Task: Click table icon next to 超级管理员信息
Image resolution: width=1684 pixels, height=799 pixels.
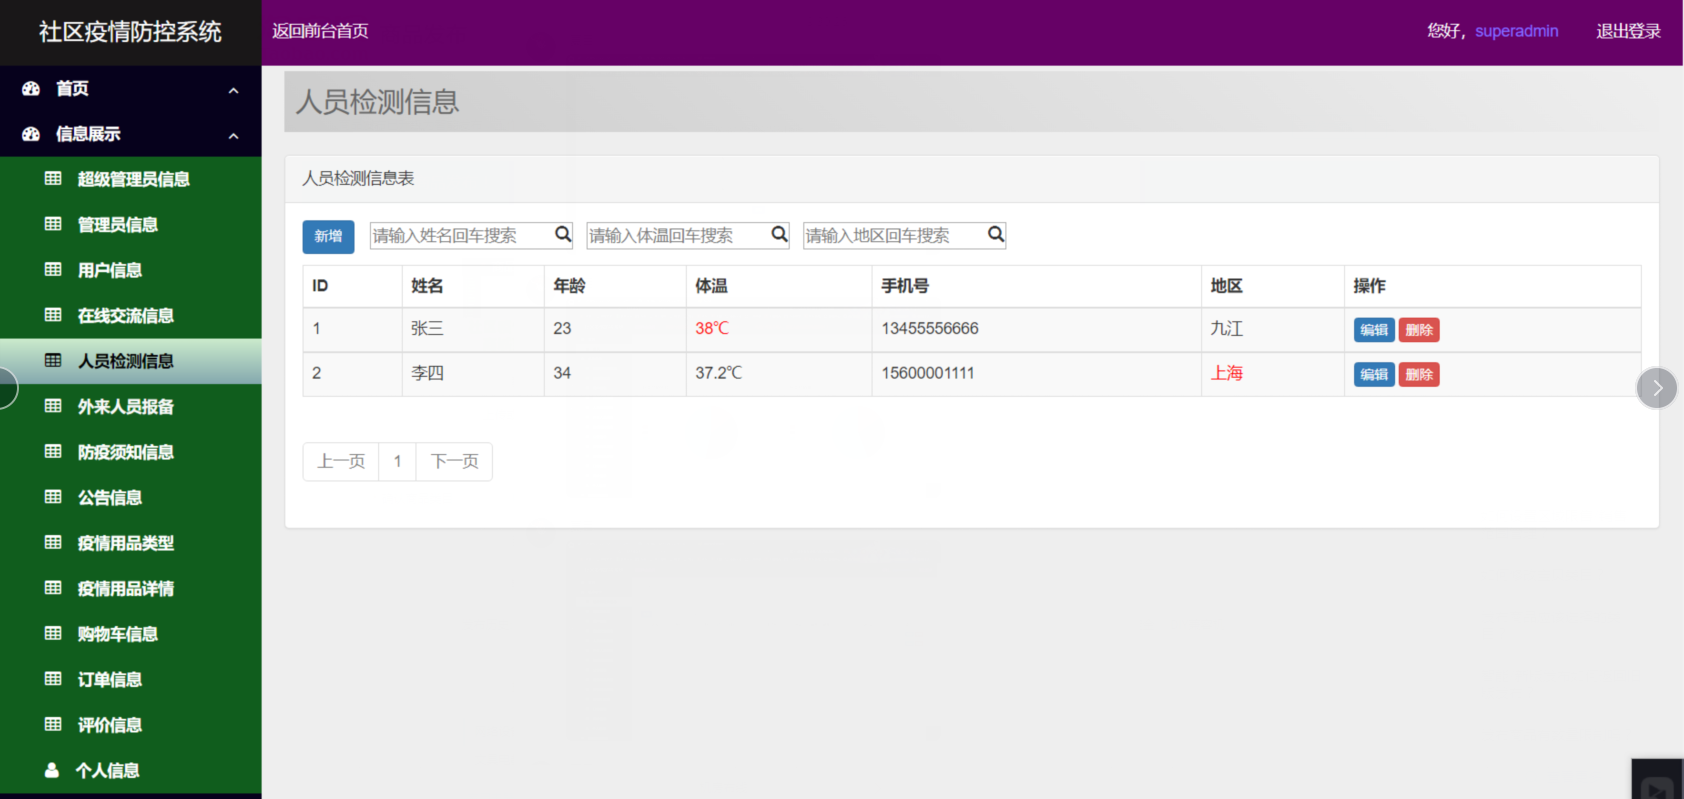Action: [x=53, y=179]
